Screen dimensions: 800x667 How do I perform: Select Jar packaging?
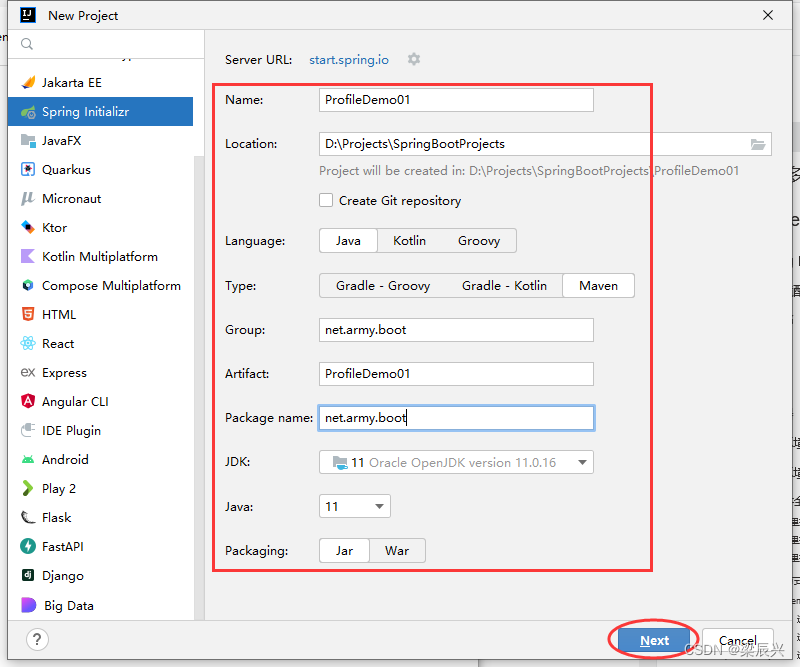[x=344, y=551]
